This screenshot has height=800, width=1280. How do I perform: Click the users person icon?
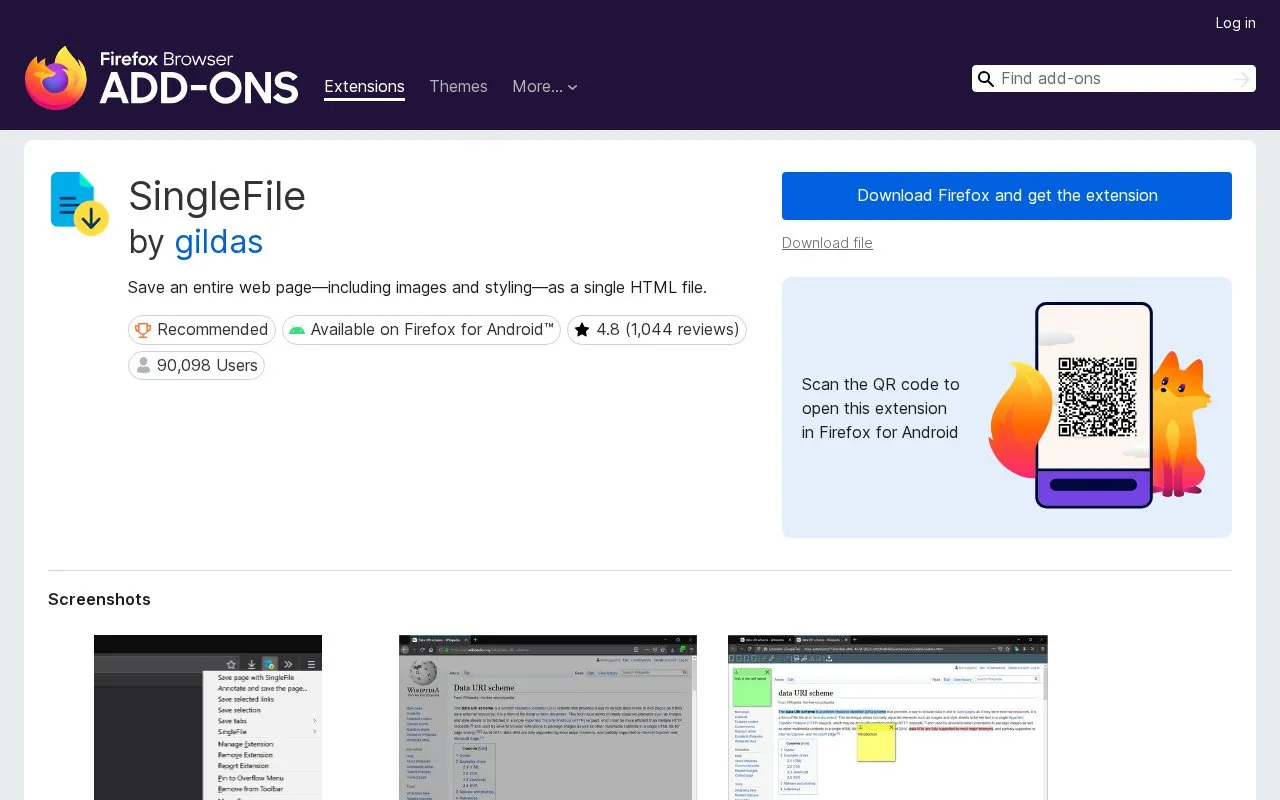[143, 366]
